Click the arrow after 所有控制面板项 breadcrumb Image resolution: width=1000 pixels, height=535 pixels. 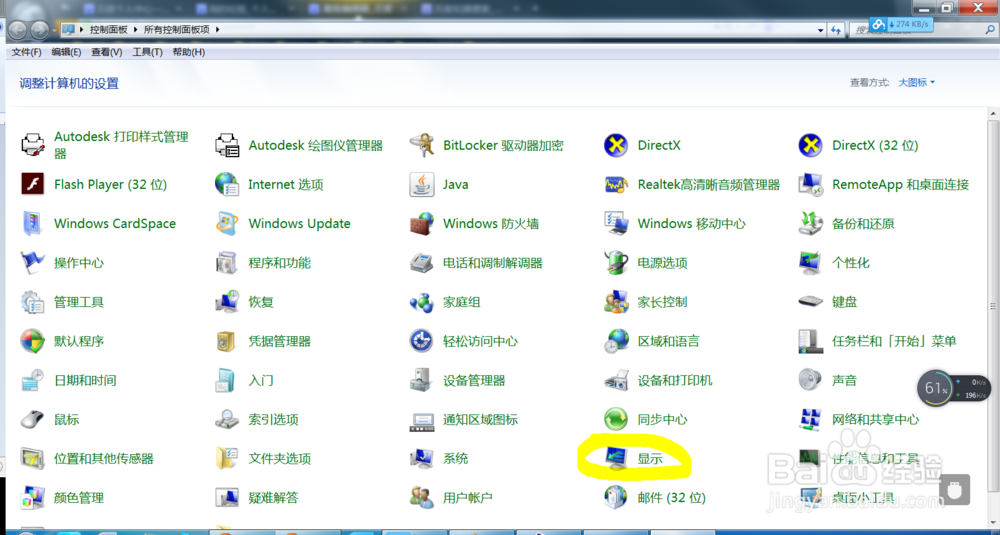pyautogui.click(x=217, y=29)
